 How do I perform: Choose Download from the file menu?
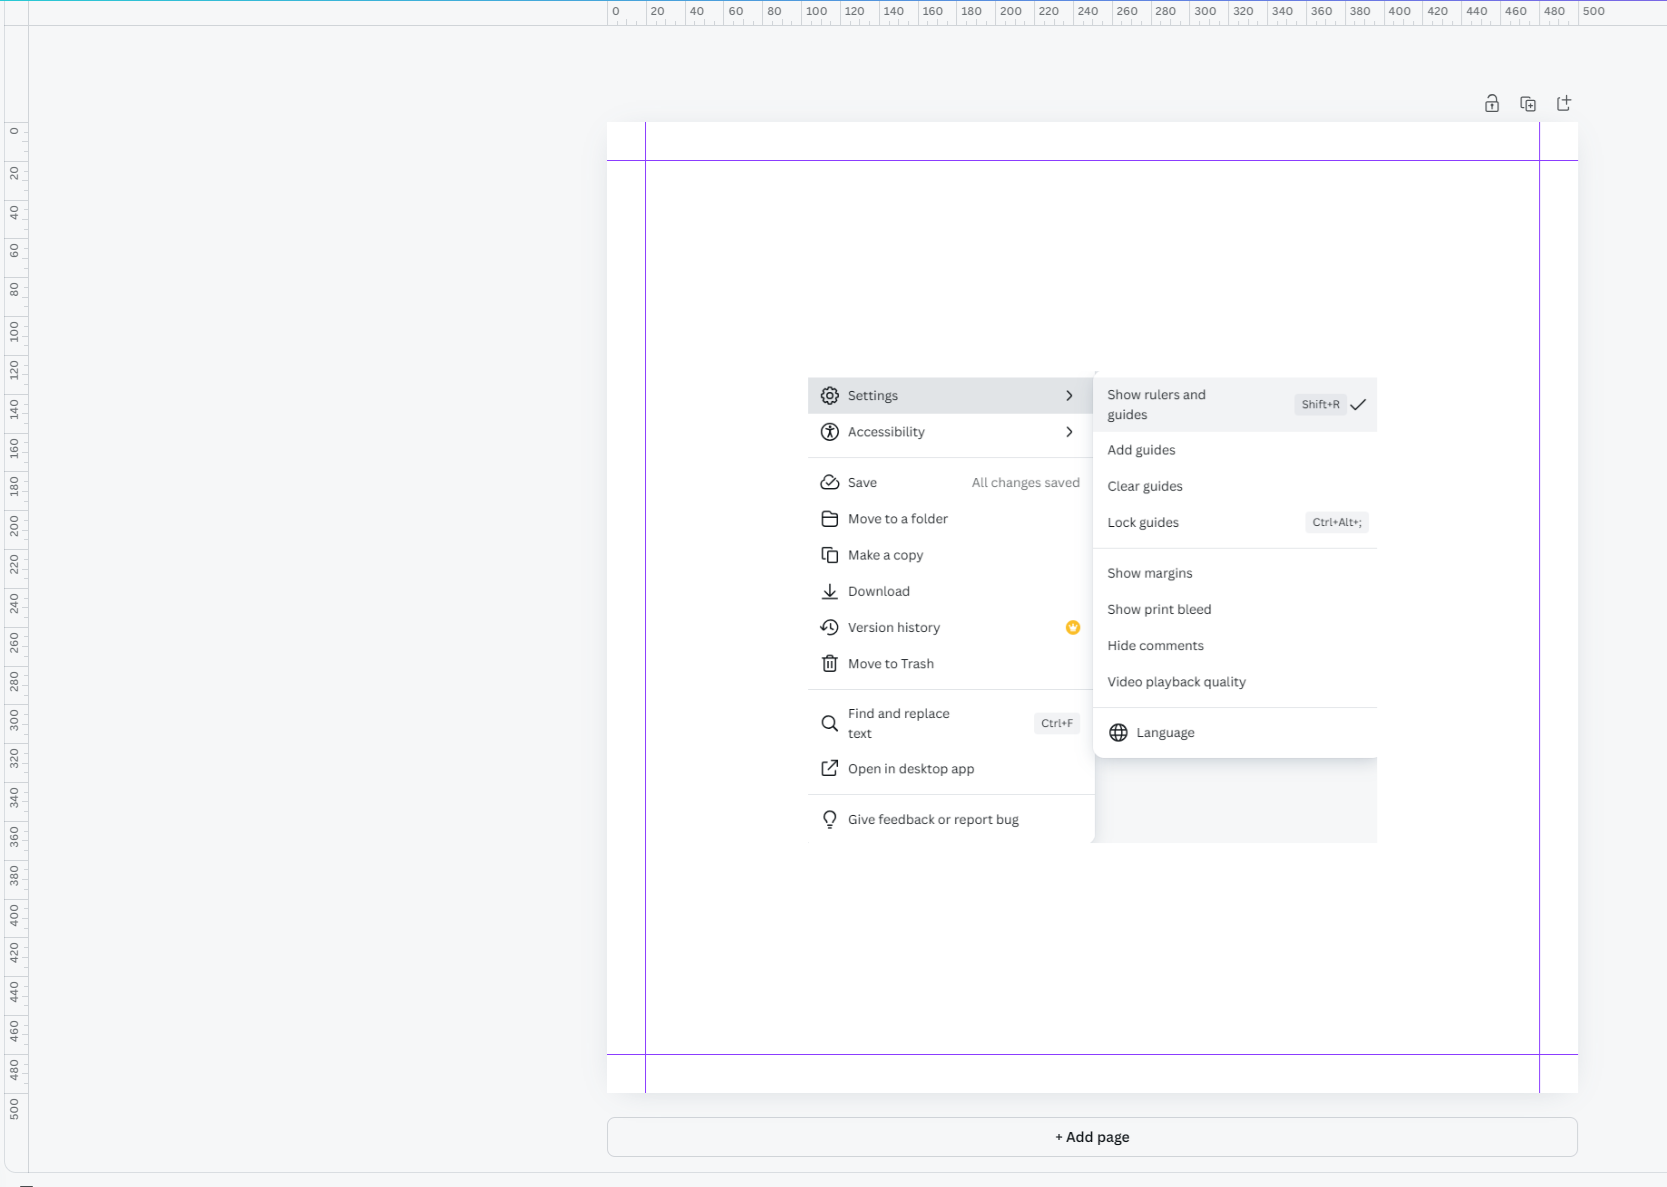pyautogui.click(x=950, y=591)
